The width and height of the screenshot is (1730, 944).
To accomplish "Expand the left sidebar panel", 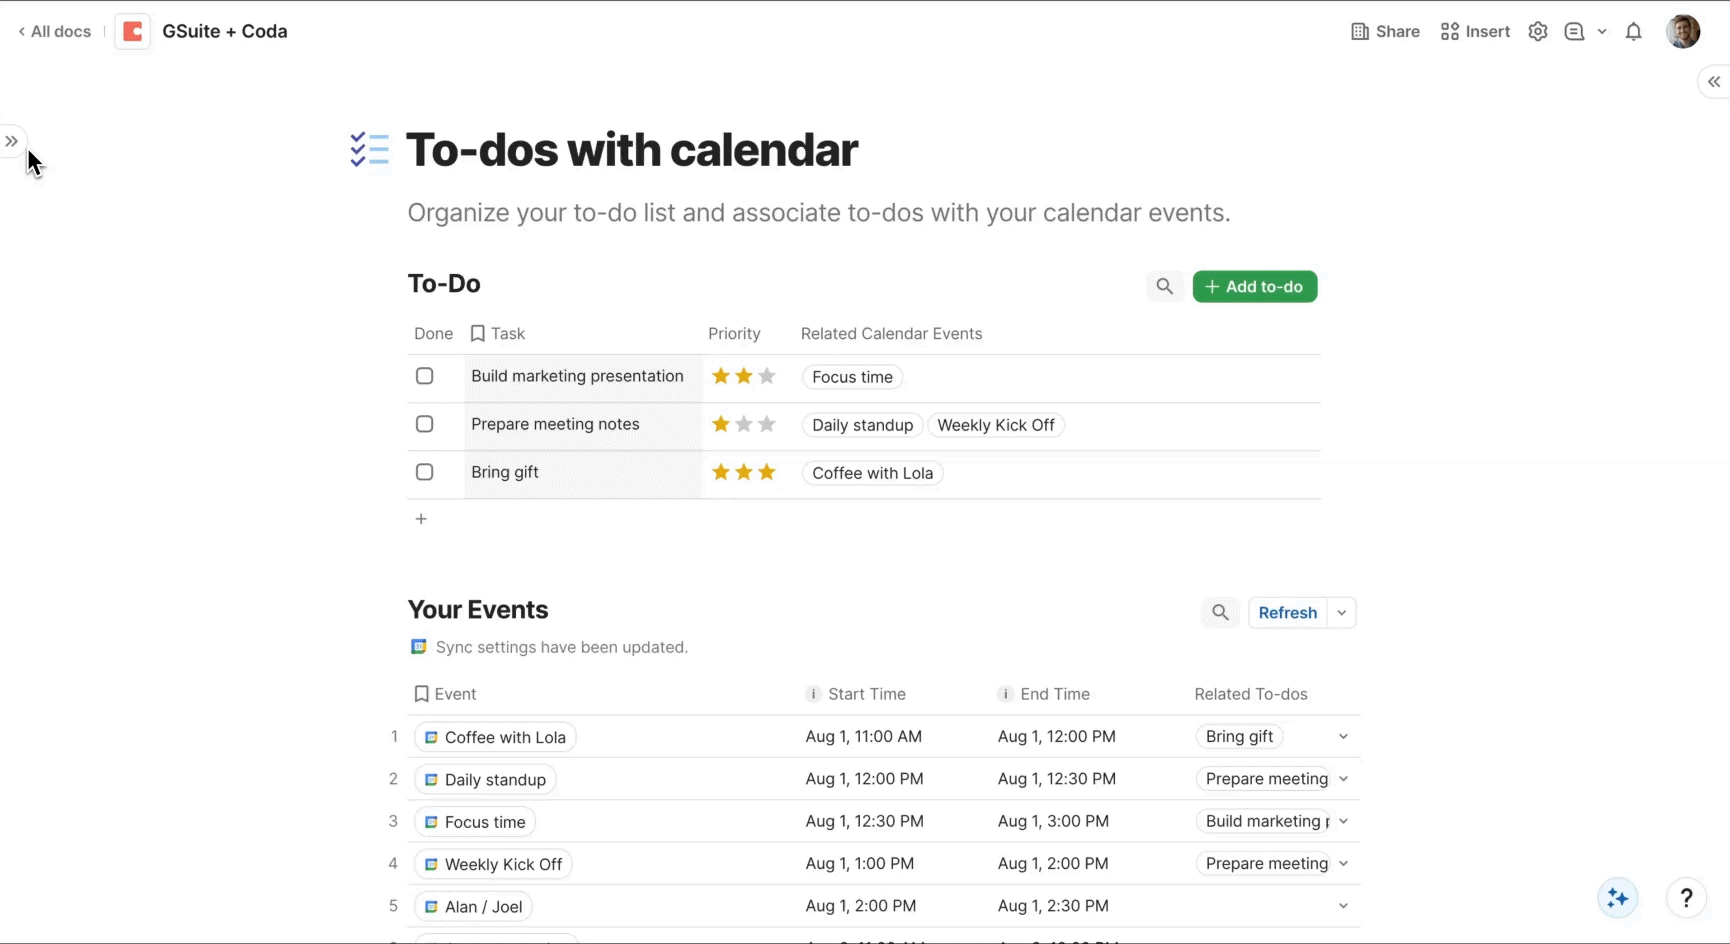I will pyautogui.click(x=12, y=141).
